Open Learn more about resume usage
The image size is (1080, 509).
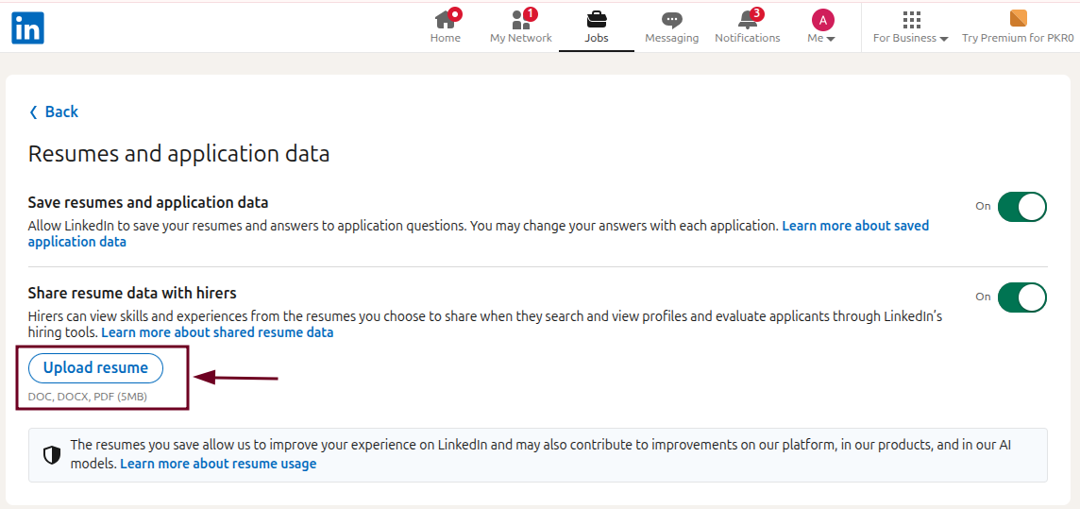[x=218, y=464]
